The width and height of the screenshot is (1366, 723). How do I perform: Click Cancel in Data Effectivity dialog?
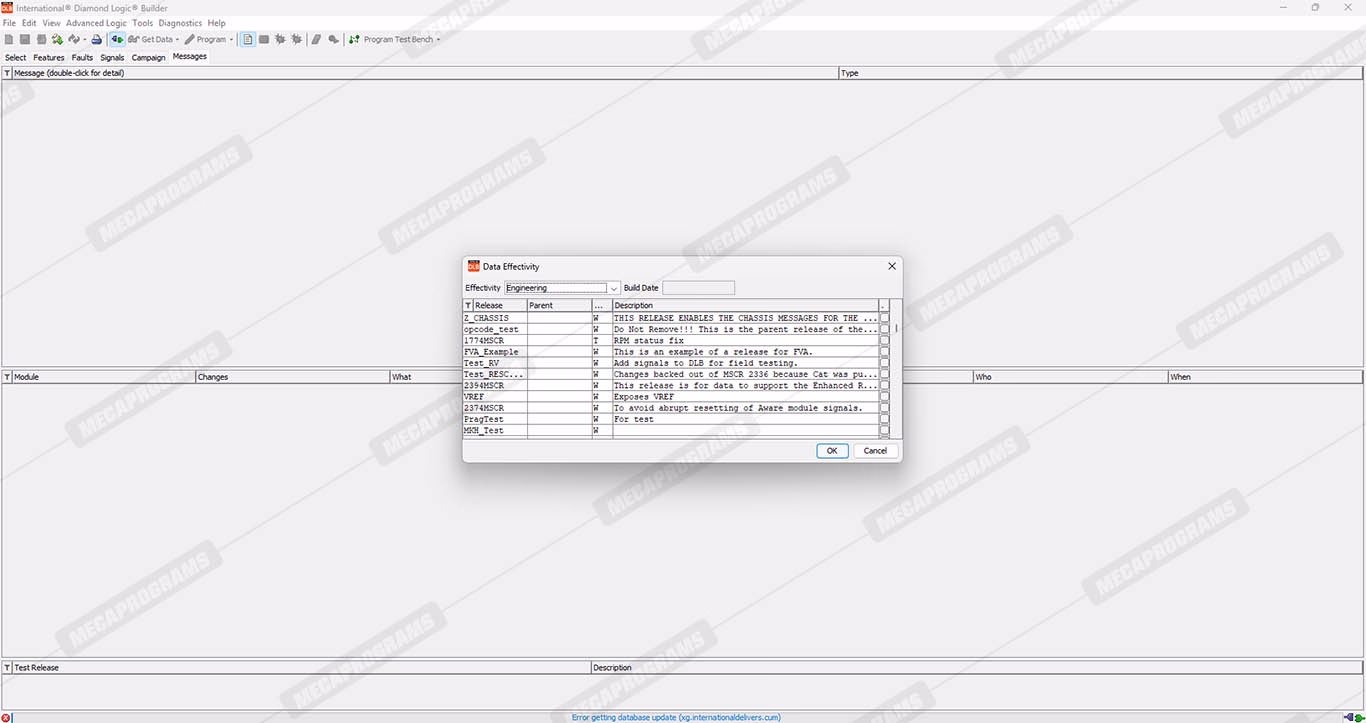tap(875, 451)
